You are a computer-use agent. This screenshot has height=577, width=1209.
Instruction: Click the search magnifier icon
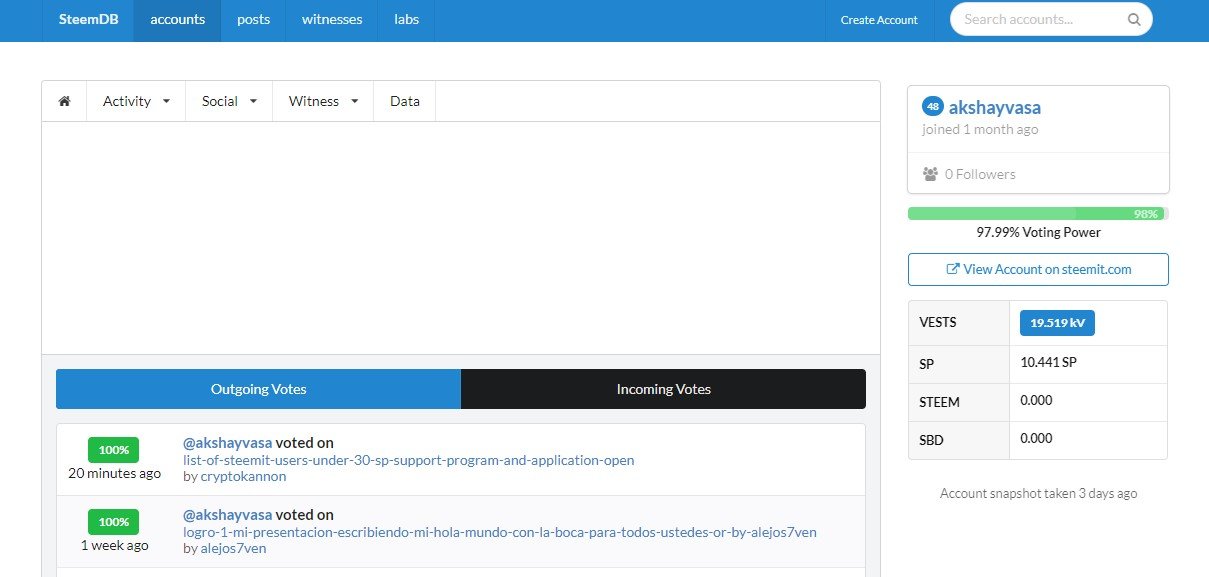(x=1133, y=19)
